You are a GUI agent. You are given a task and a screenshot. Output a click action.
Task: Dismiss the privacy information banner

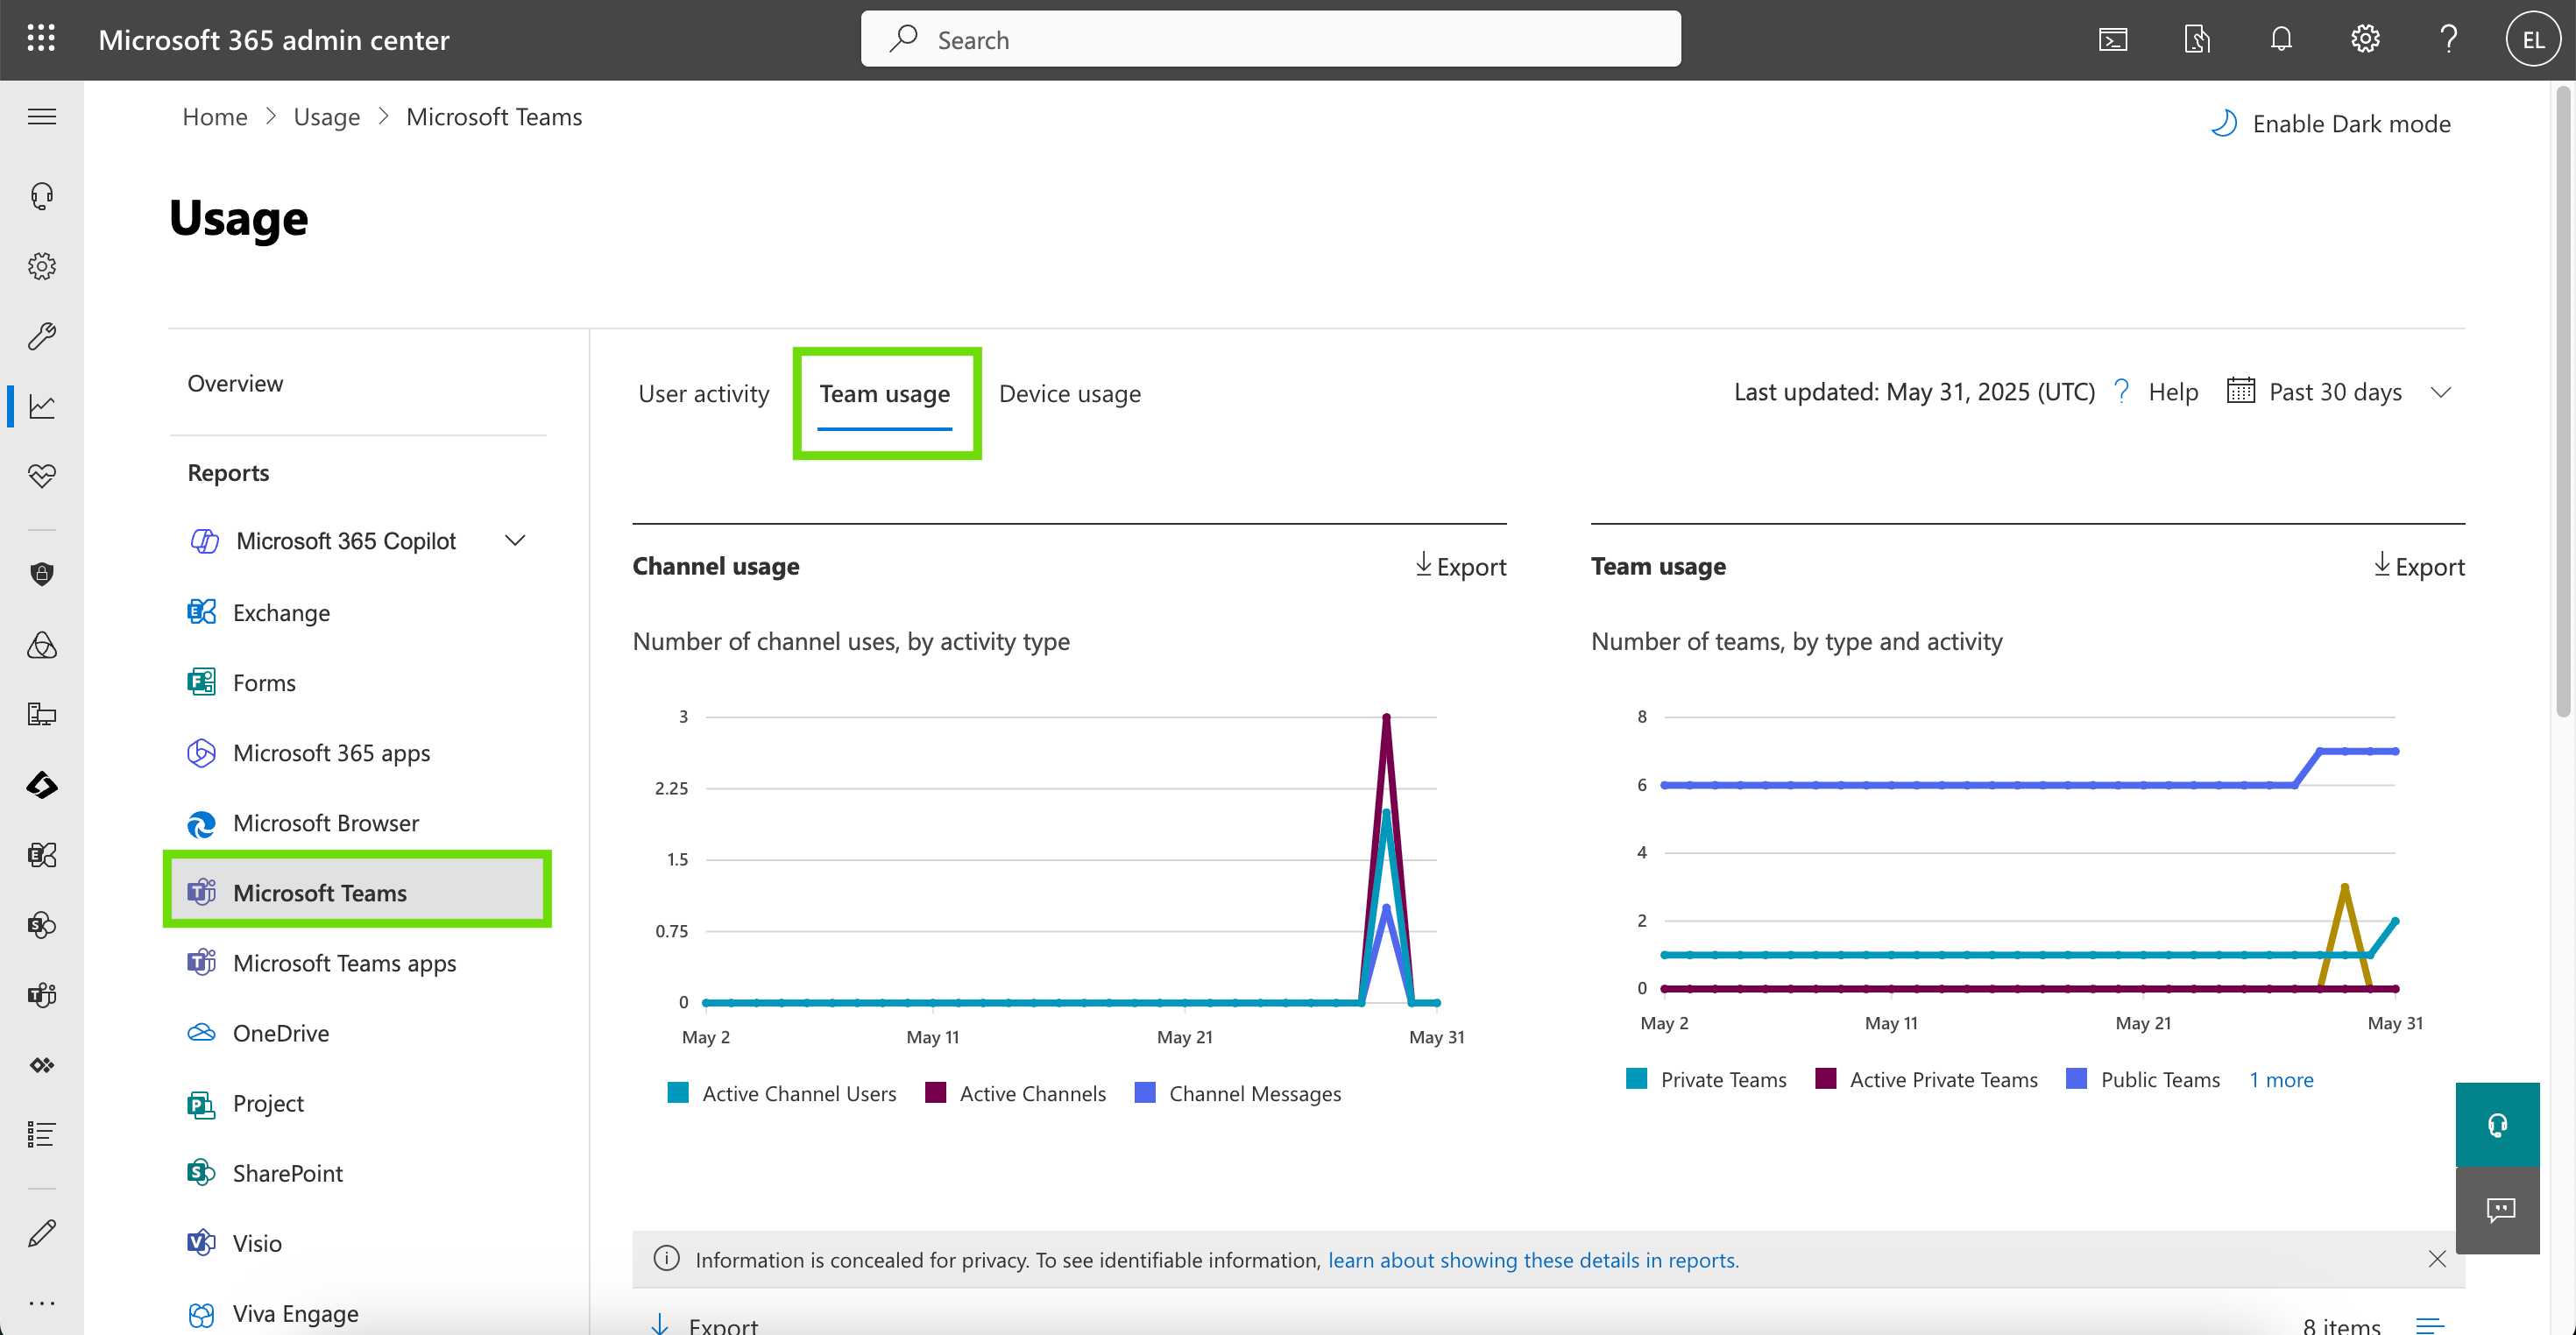coord(2437,1259)
